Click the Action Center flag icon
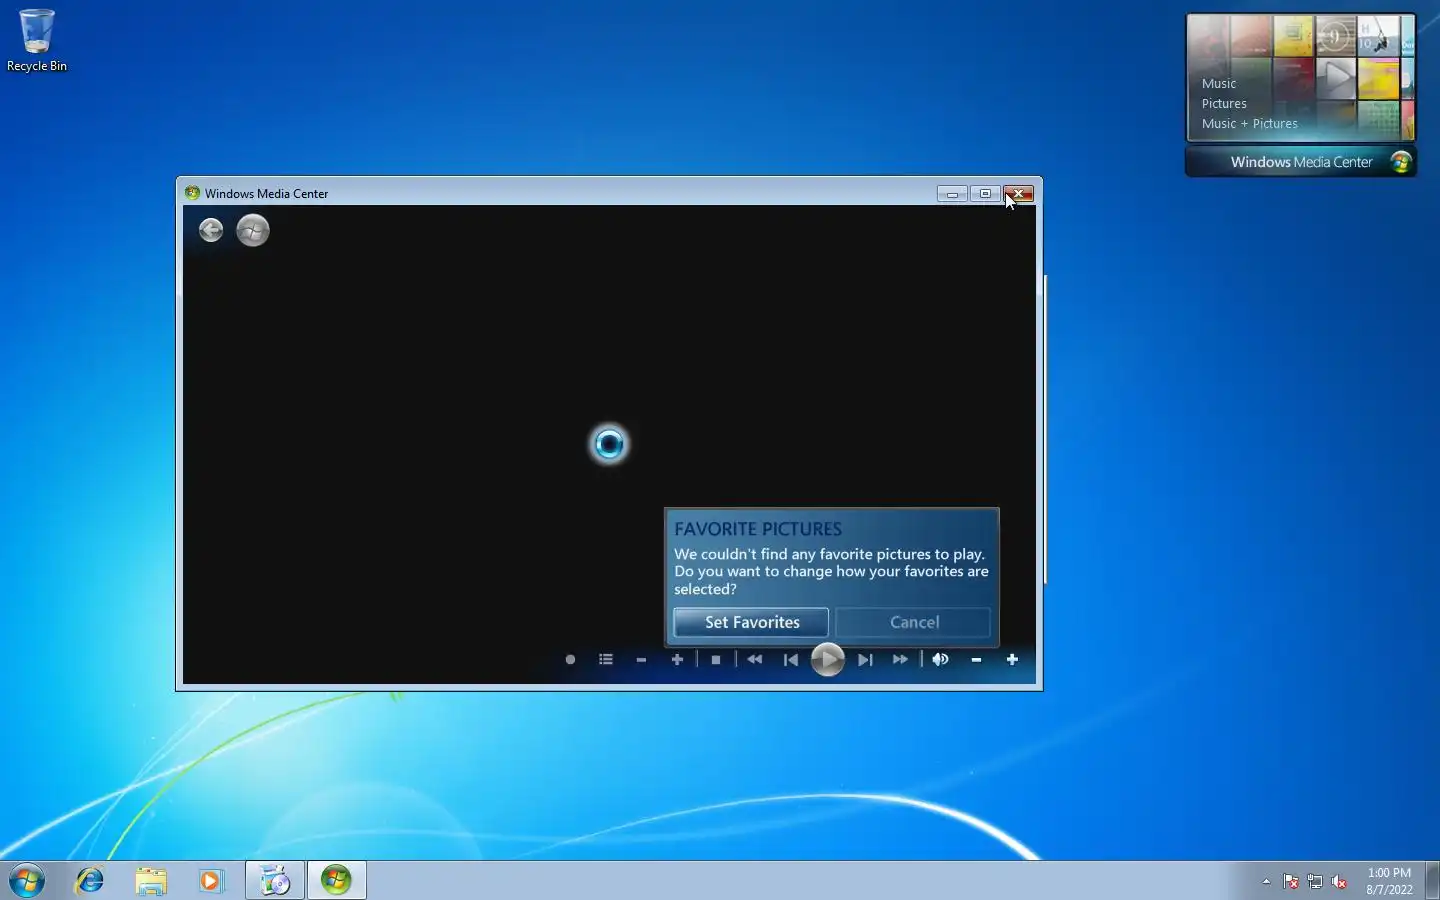 [1291, 882]
